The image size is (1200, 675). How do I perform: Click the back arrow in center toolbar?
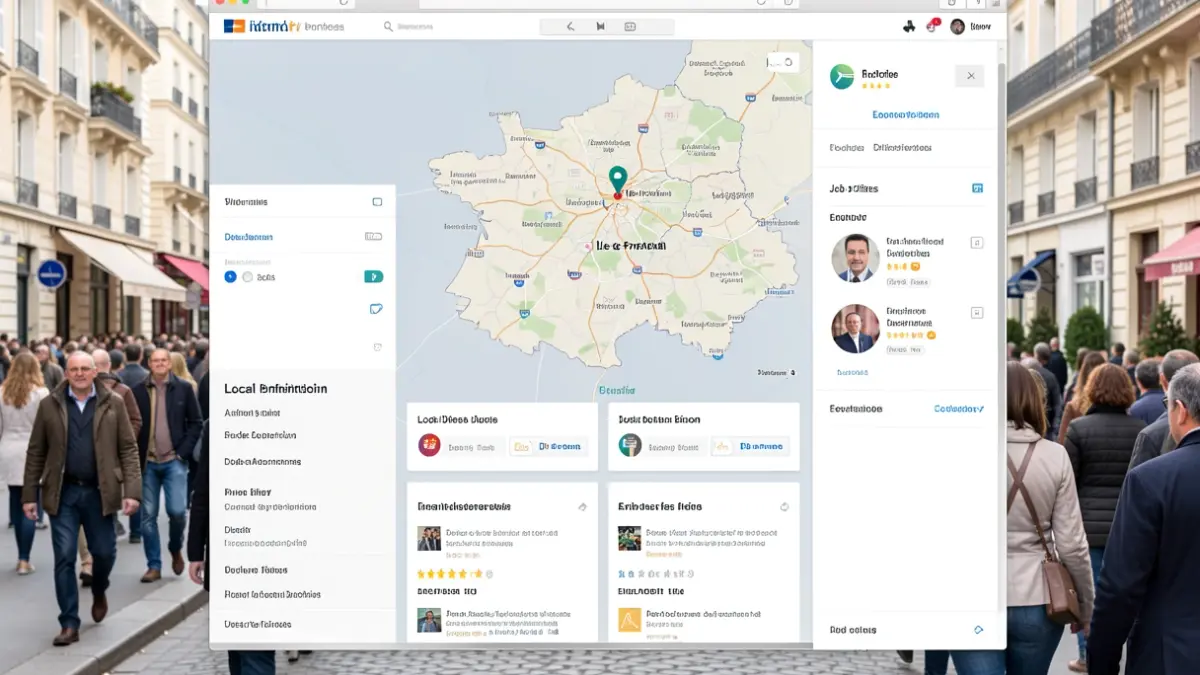click(571, 27)
